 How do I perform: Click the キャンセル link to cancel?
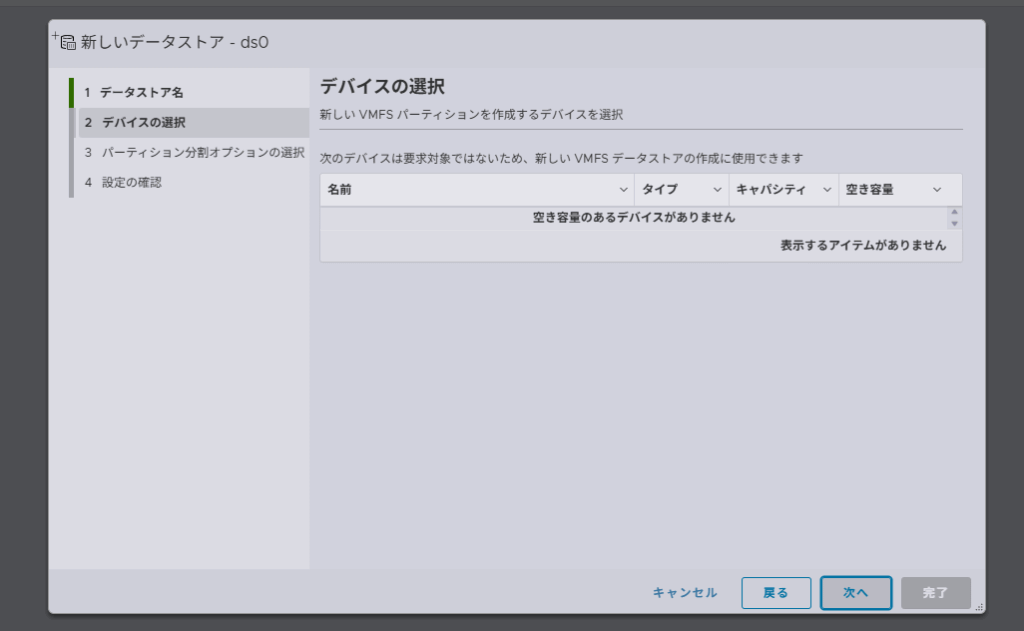(685, 593)
